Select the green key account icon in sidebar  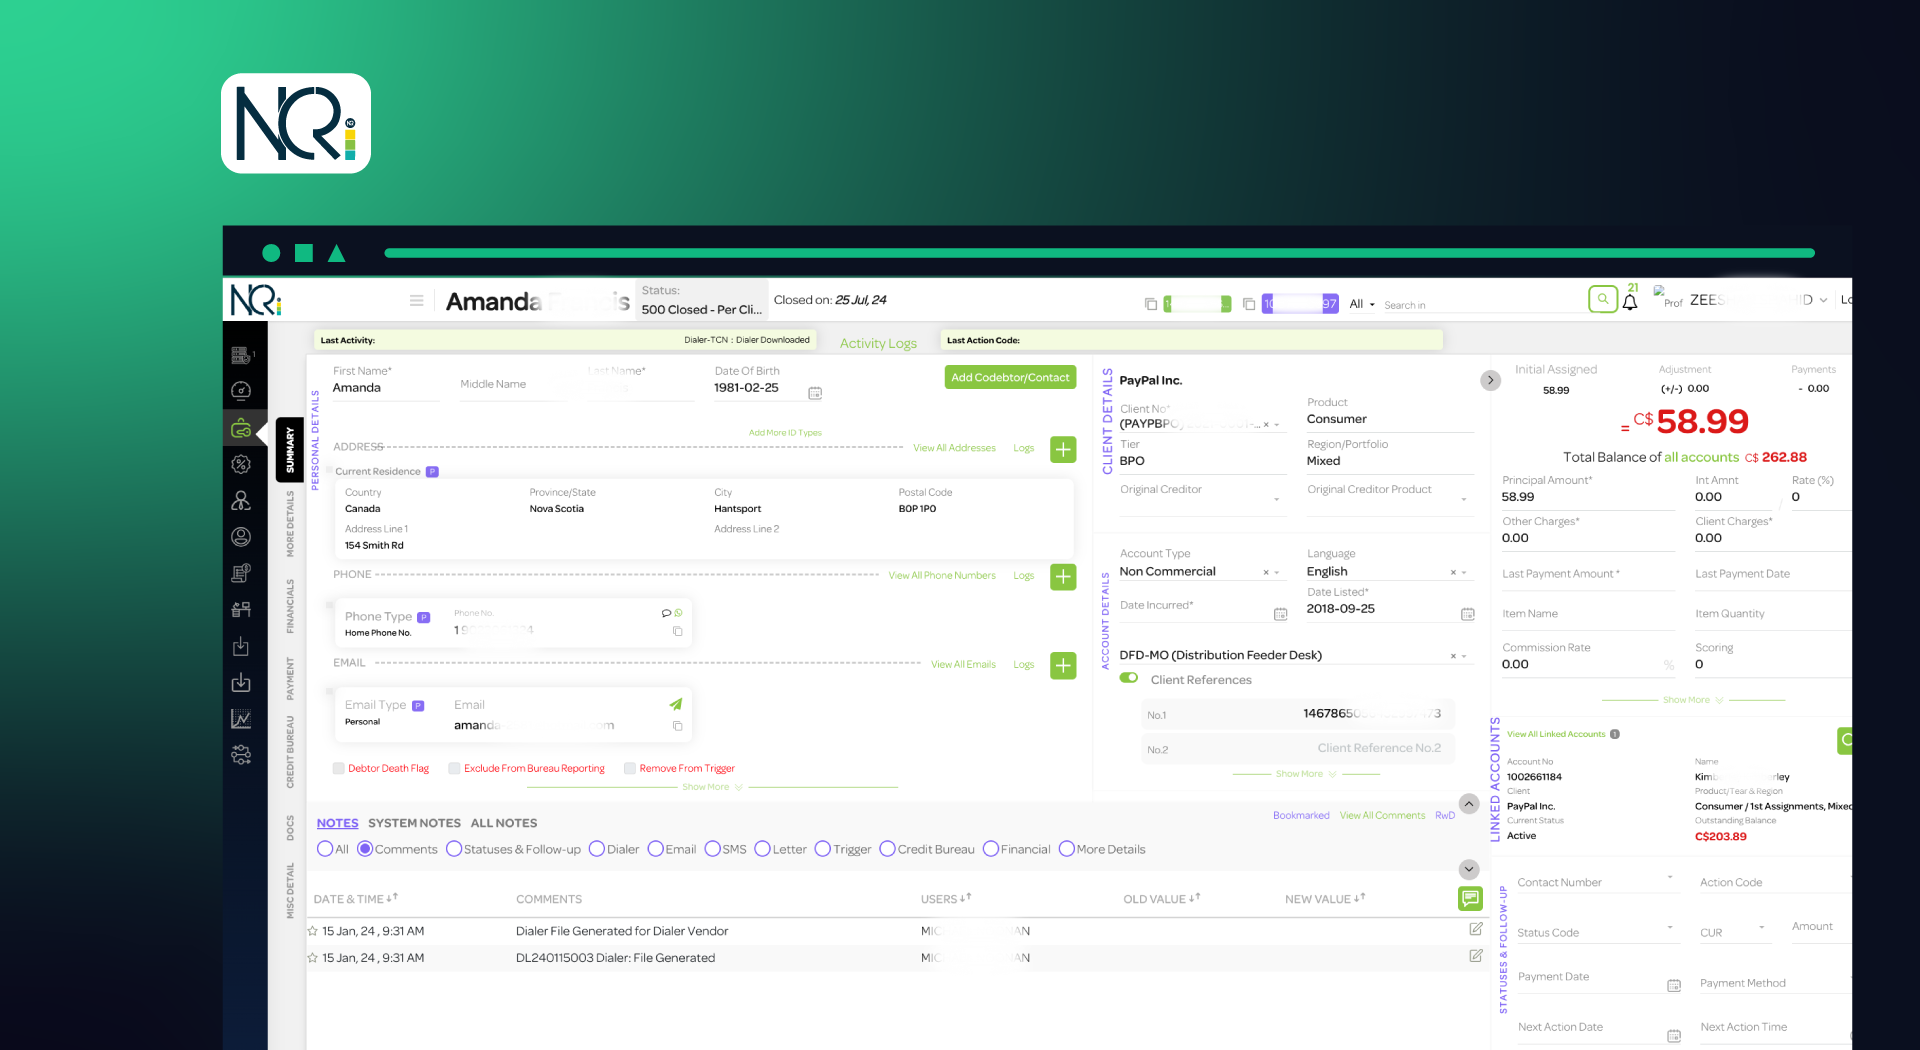pyautogui.click(x=242, y=428)
